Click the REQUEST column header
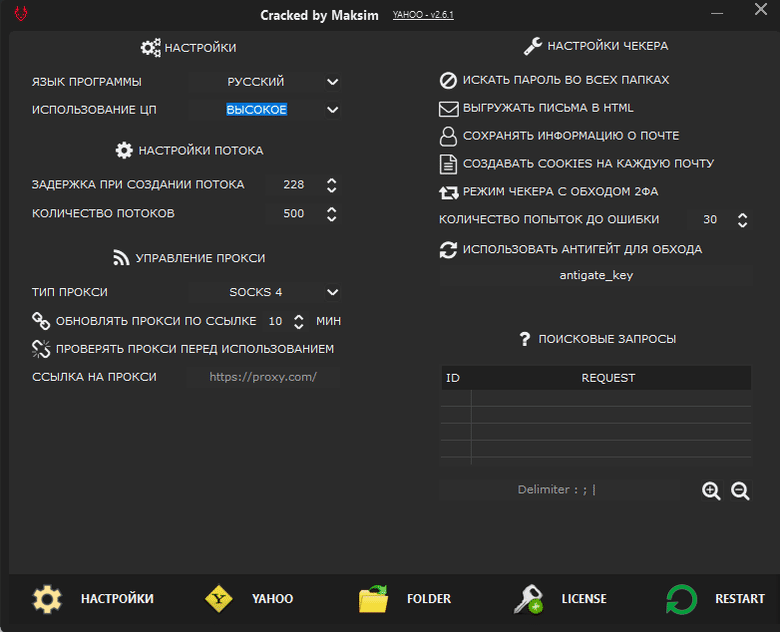The image size is (780, 632). (x=608, y=378)
